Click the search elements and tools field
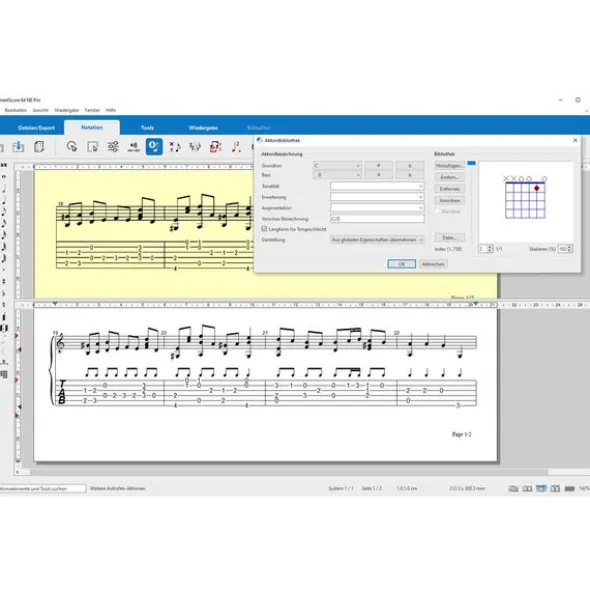This screenshot has width=590, height=591. [x=43, y=488]
